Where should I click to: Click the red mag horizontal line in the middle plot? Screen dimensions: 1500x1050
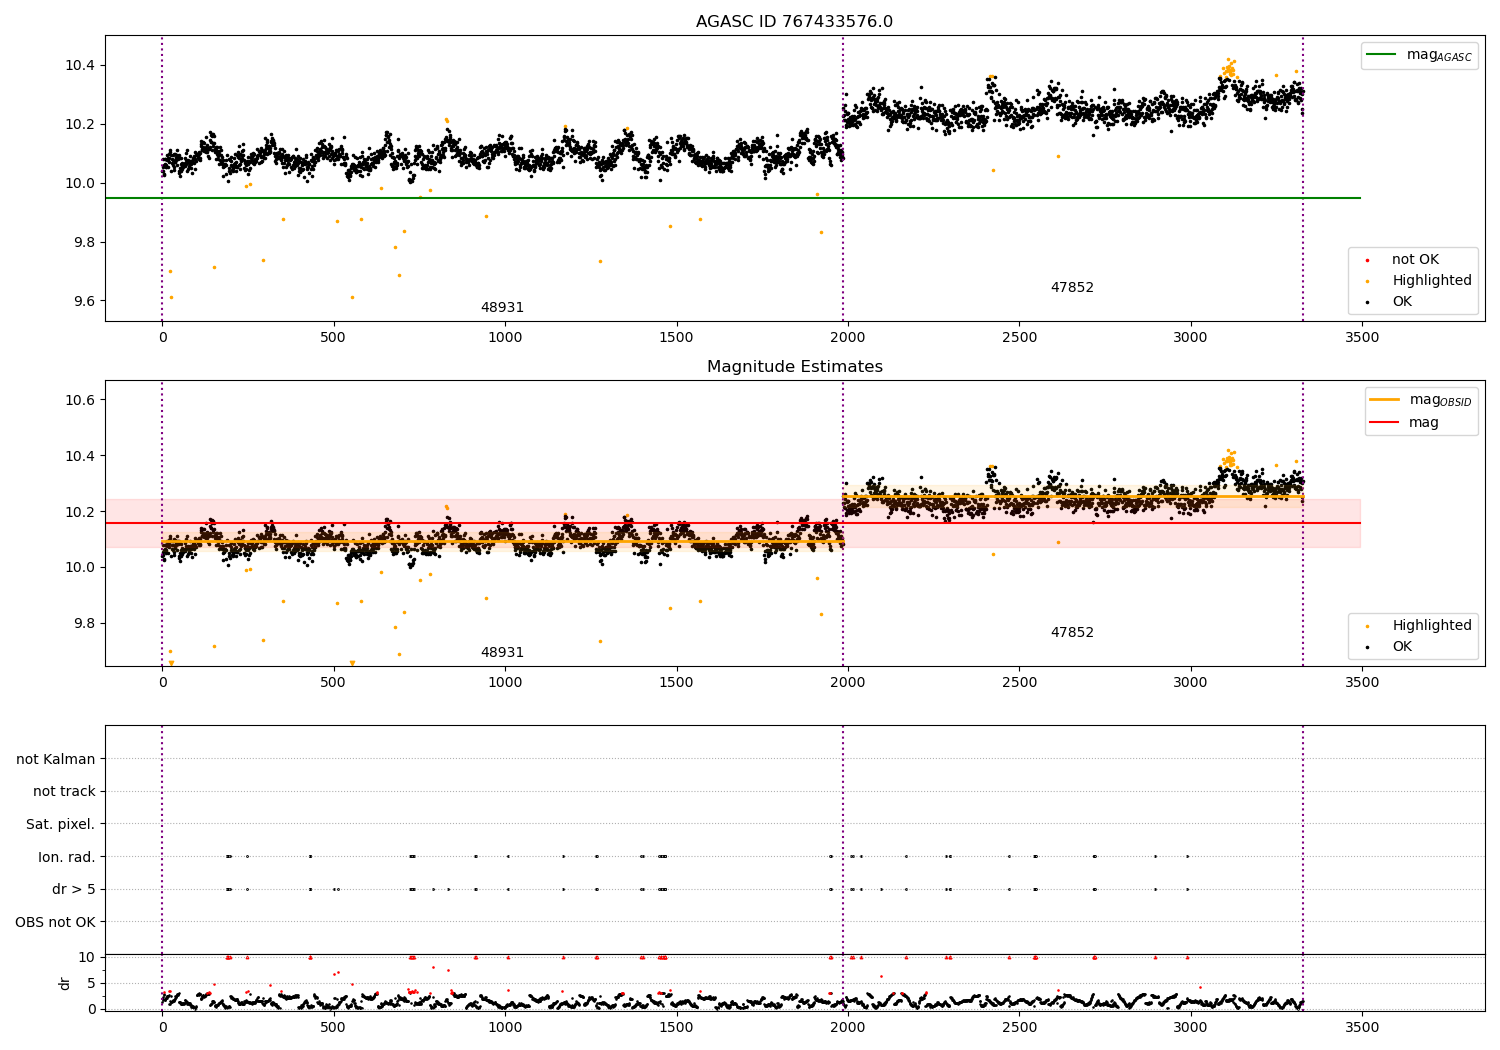[733, 523]
